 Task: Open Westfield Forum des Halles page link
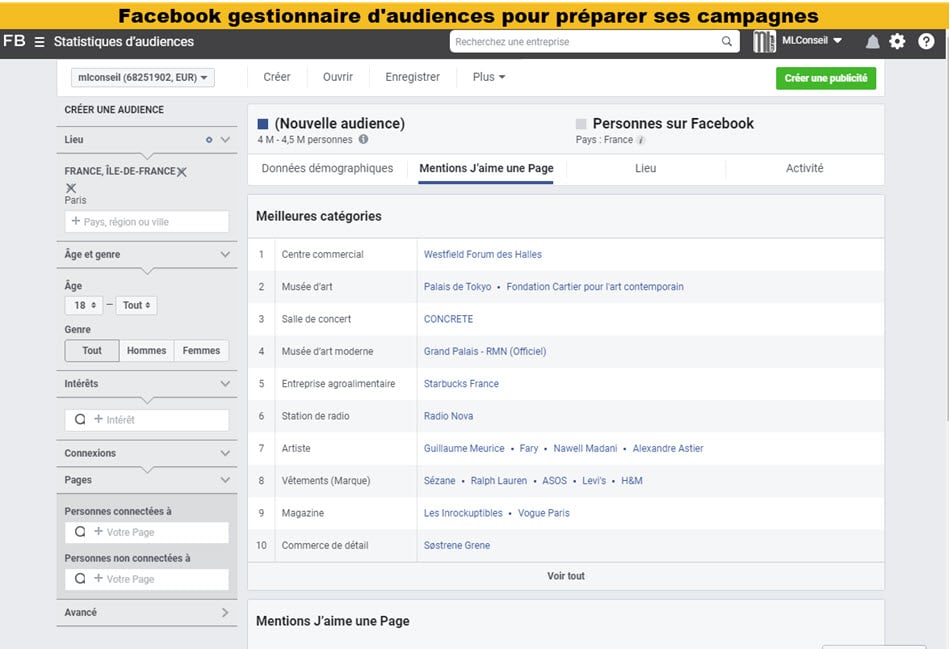click(x=483, y=255)
